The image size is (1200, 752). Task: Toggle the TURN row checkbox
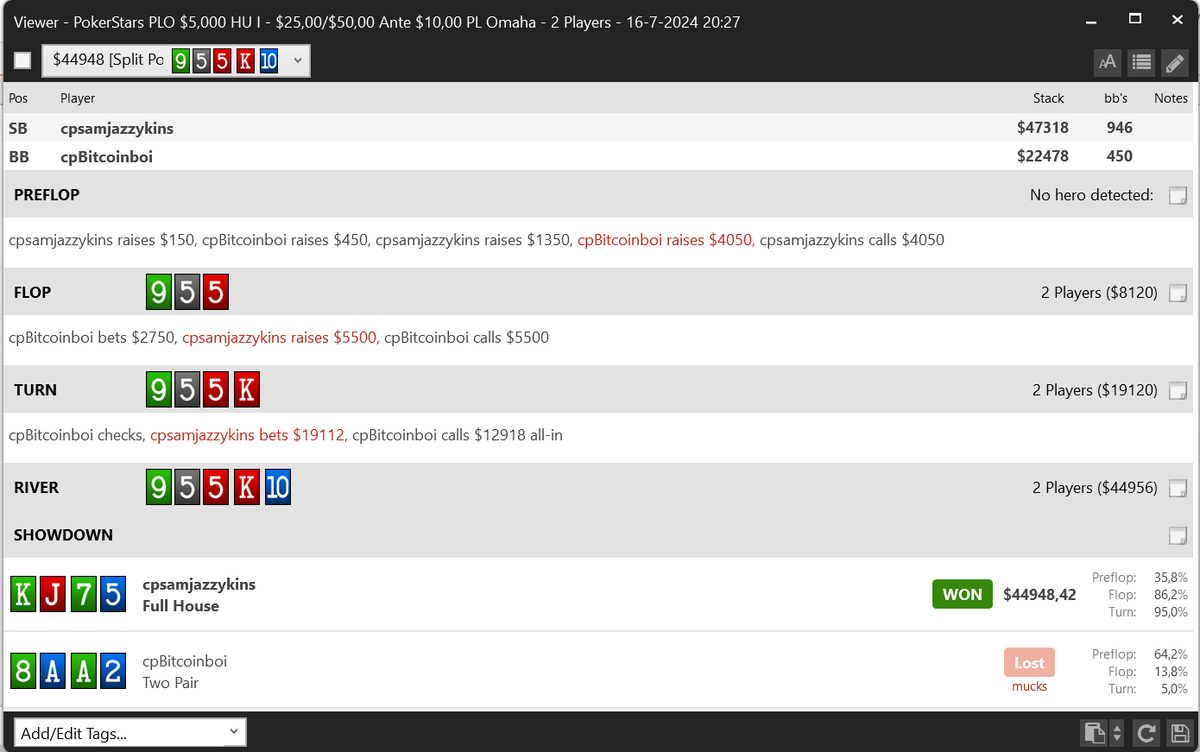[x=1178, y=390]
